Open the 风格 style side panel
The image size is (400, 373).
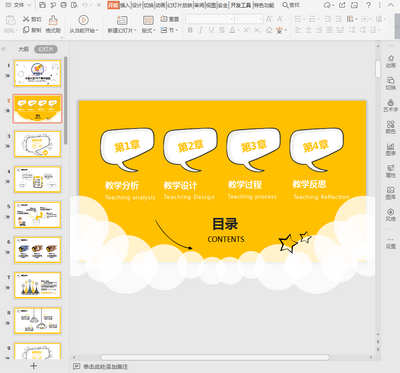391,215
